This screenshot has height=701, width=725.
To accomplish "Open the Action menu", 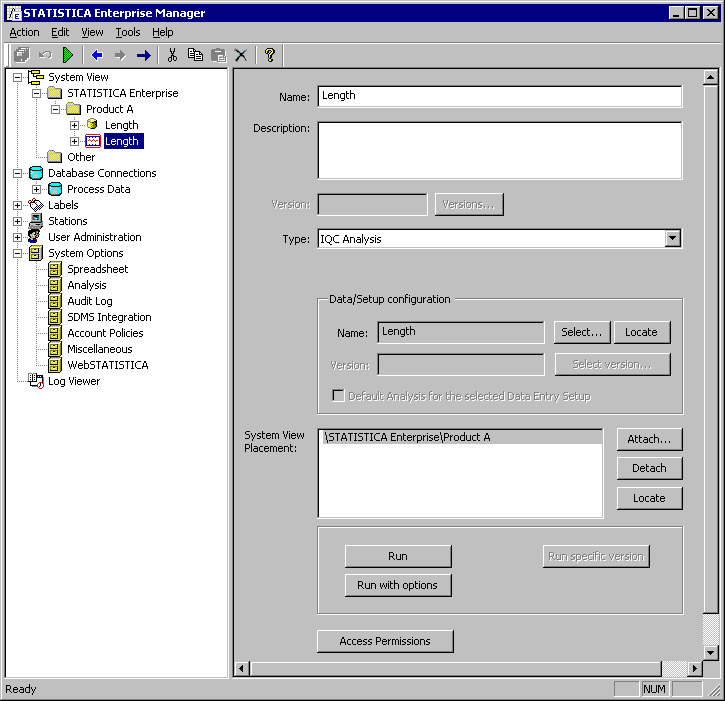I will 25,32.
